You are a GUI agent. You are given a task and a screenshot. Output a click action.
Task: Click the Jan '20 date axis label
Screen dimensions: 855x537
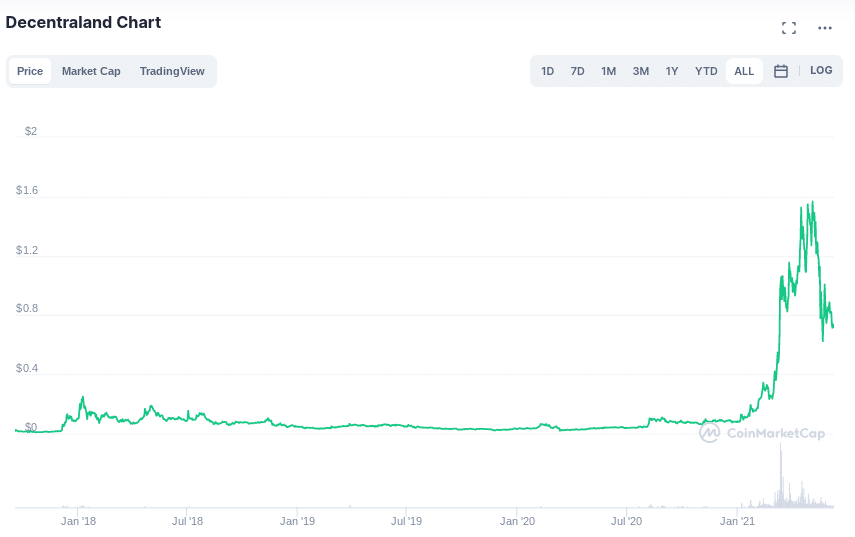coord(517,521)
